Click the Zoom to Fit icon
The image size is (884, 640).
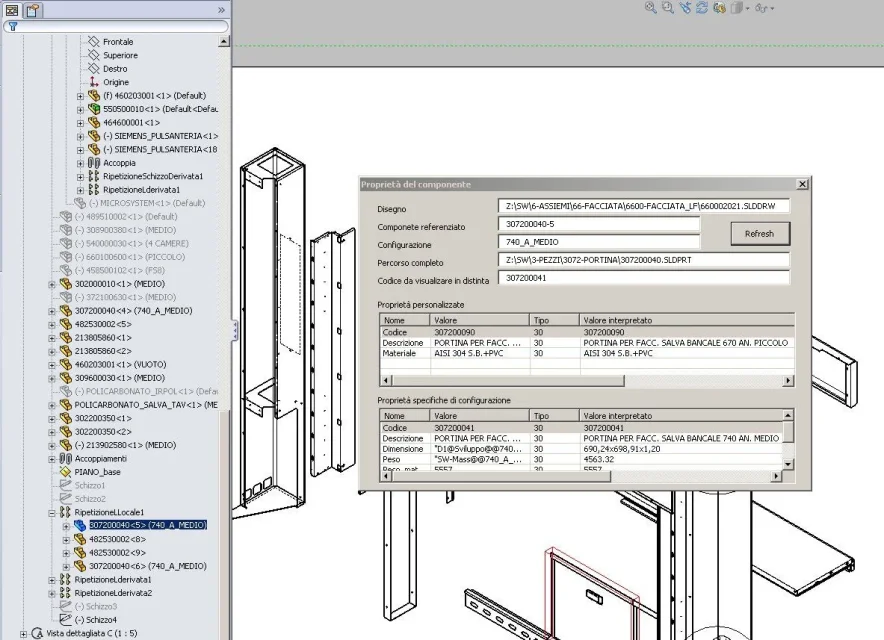(x=651, y=8)
